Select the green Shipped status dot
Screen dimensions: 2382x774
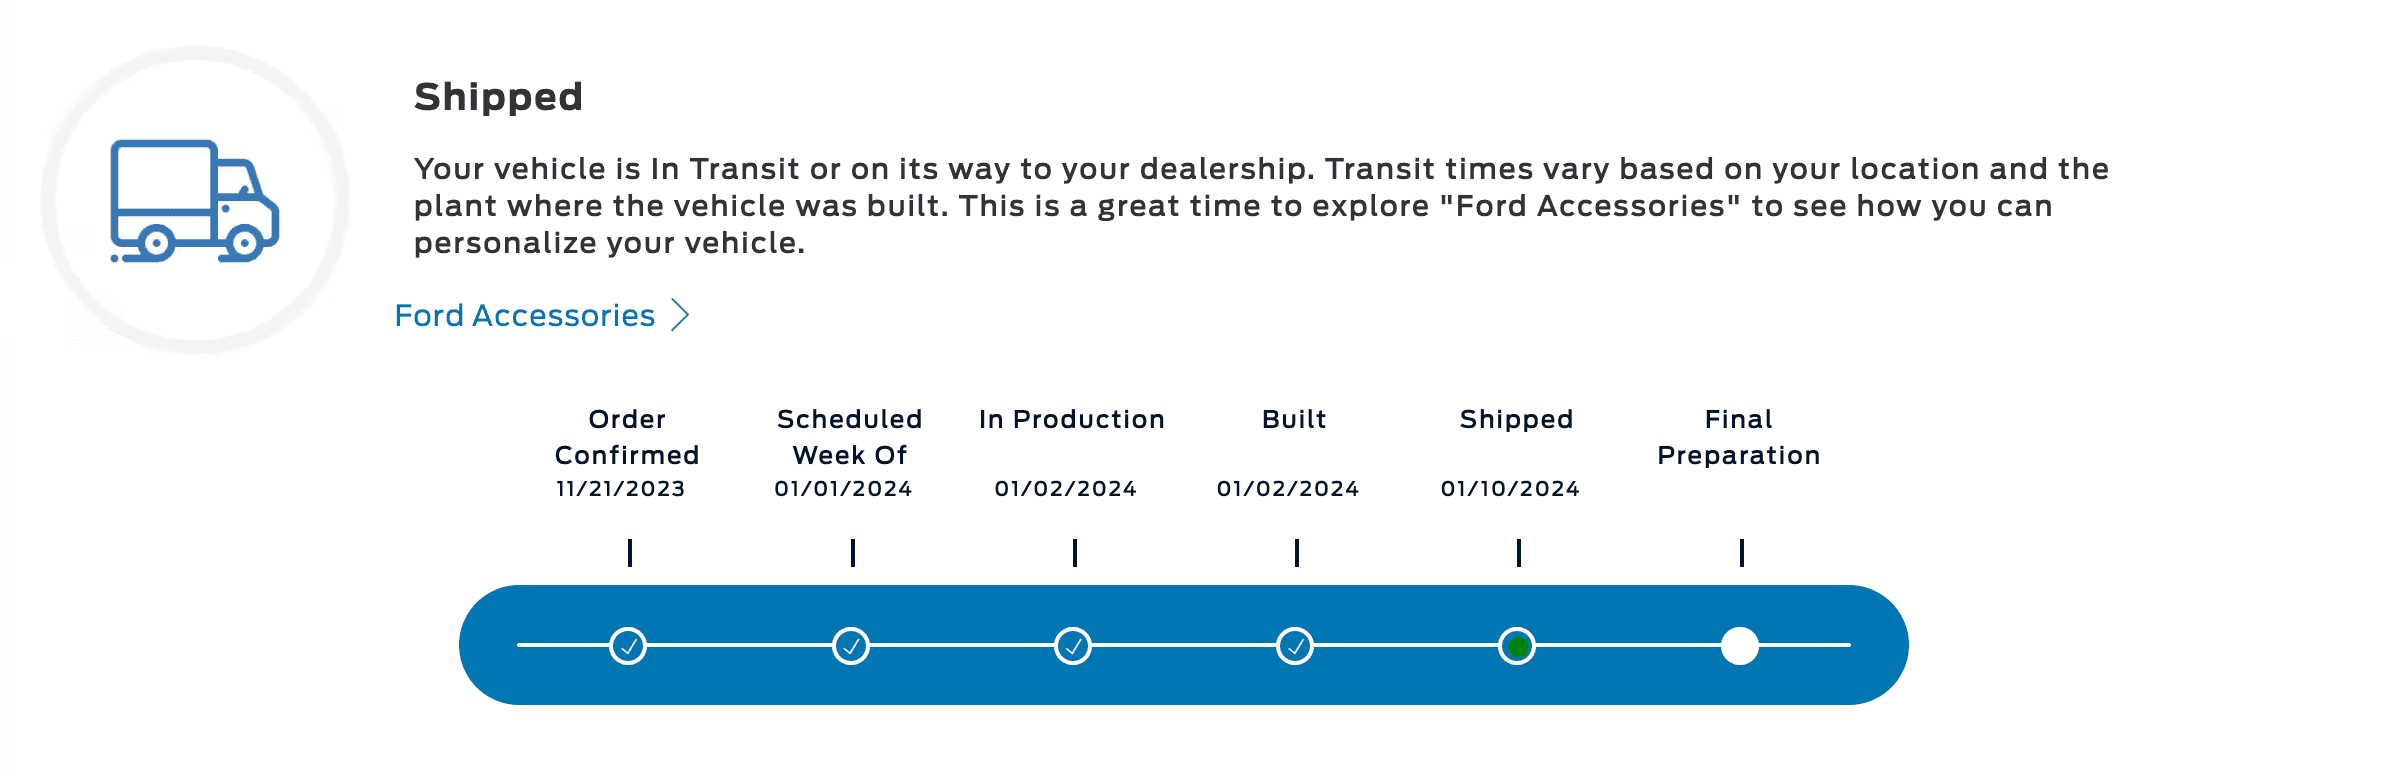1517,646
